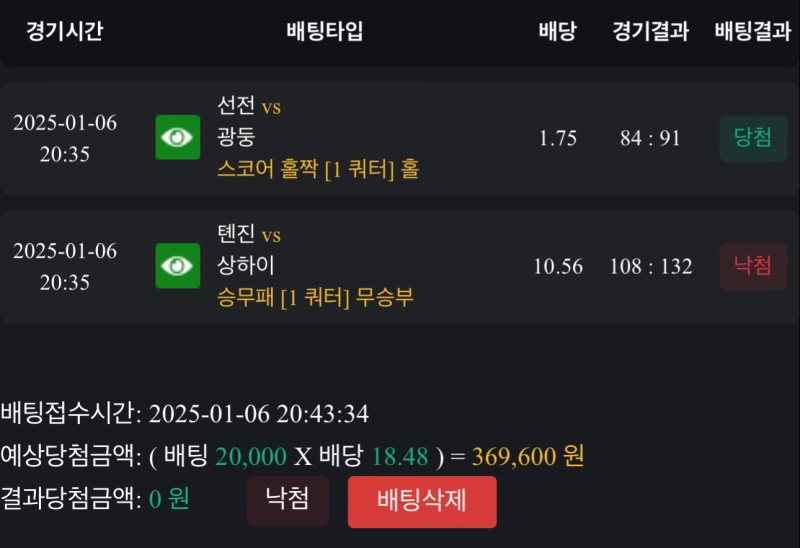Image resolution: width=800 pixels, height=548 pixels.
Task: Click the 경기시간 column header
Action: coord(65,31)
